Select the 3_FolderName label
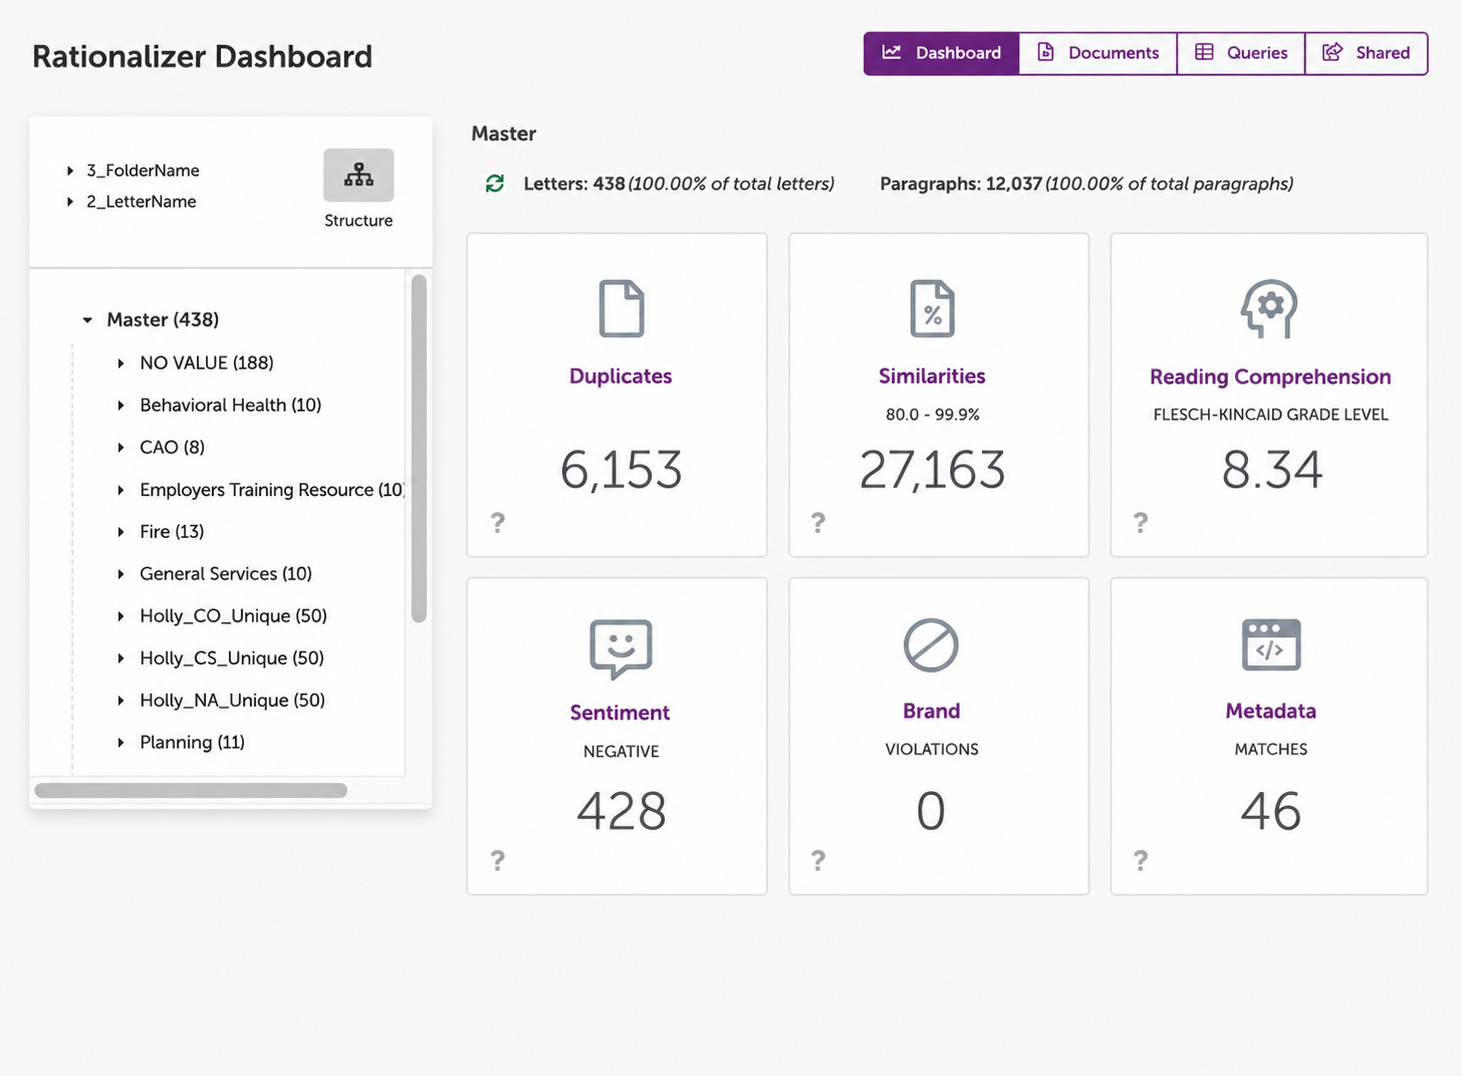Image resolution: width=1462 pixels, height=1076 pixels. pos(143,171)
